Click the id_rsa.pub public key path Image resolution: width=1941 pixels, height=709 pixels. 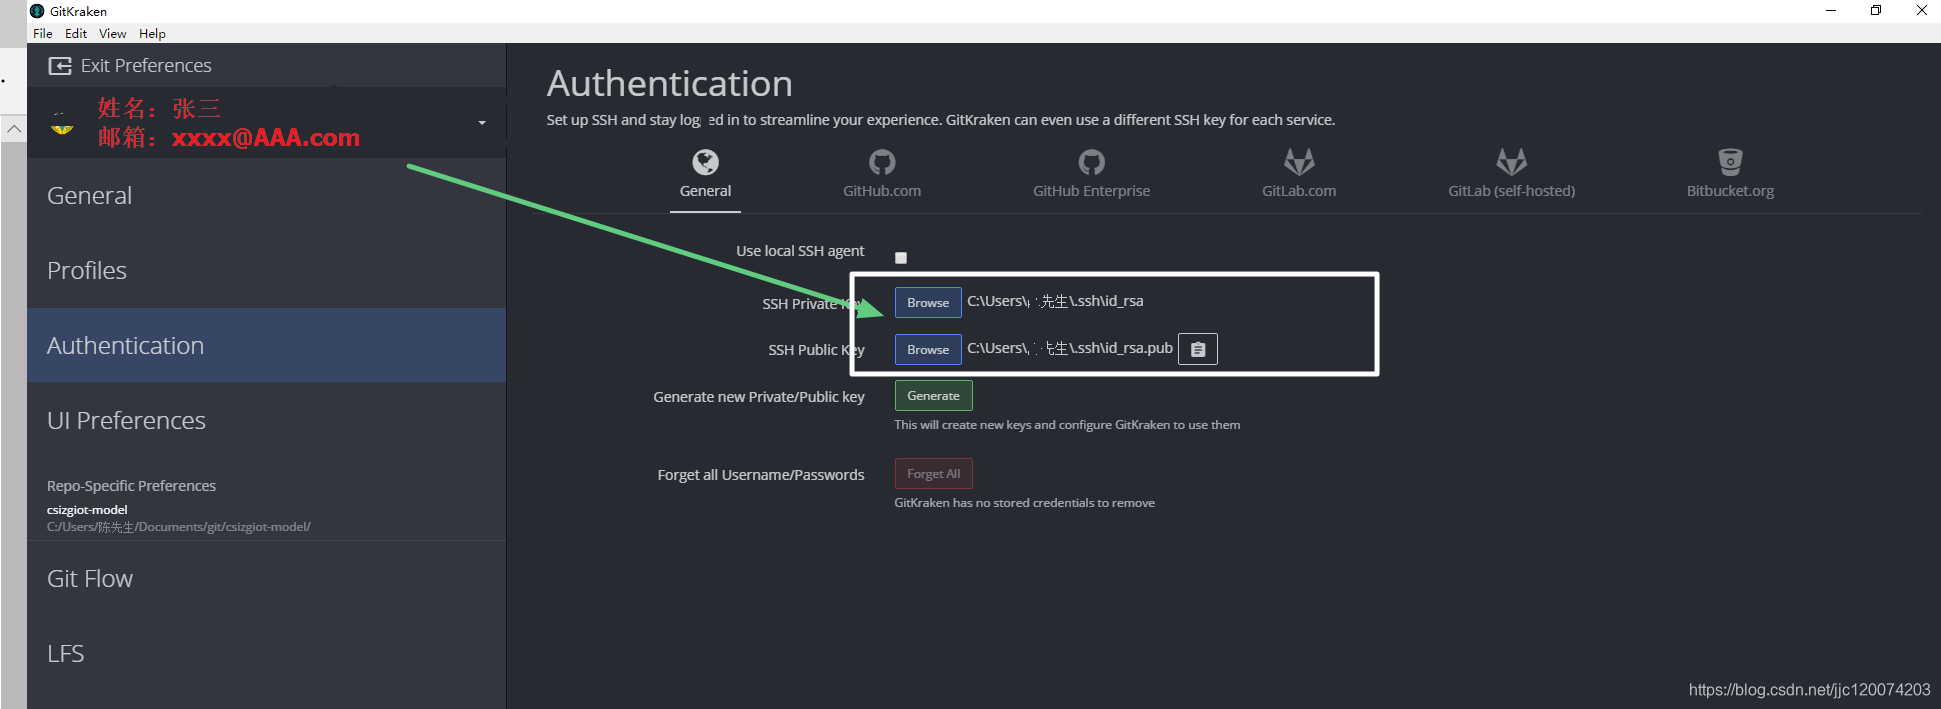[x=1070, y=348]
